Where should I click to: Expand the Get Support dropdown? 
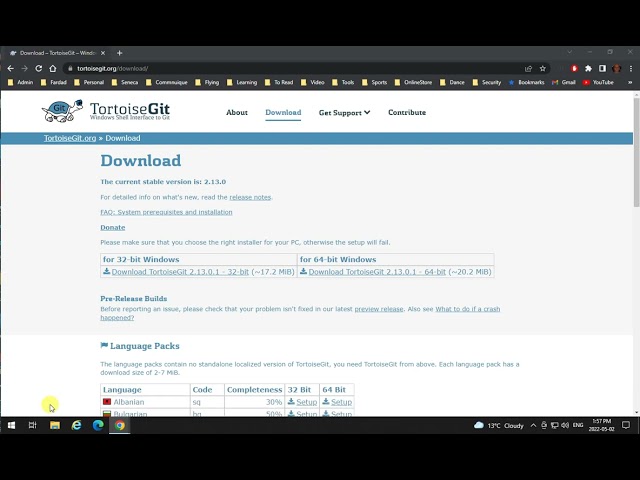(344, 113)
